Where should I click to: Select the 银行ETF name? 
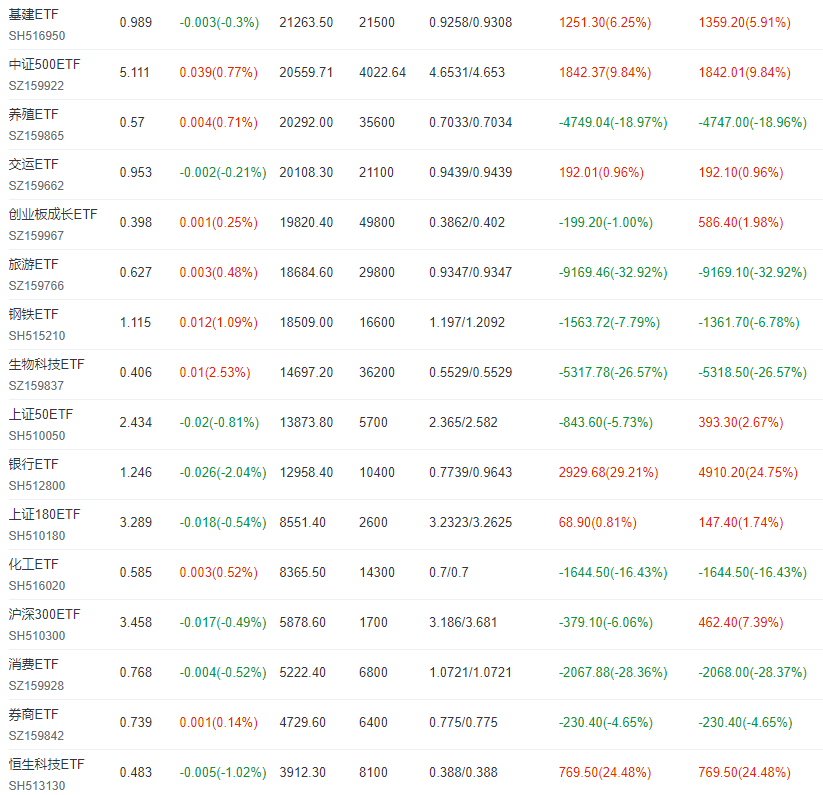pos(34,464)
